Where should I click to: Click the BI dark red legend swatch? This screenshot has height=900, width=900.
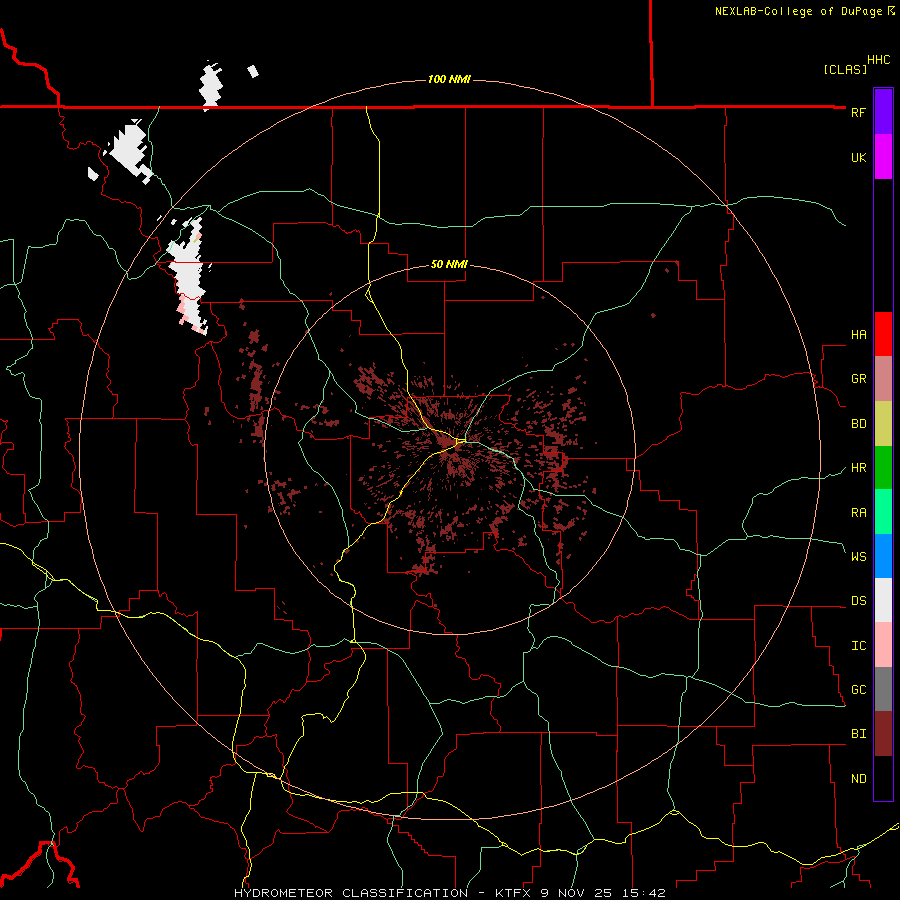883,734
